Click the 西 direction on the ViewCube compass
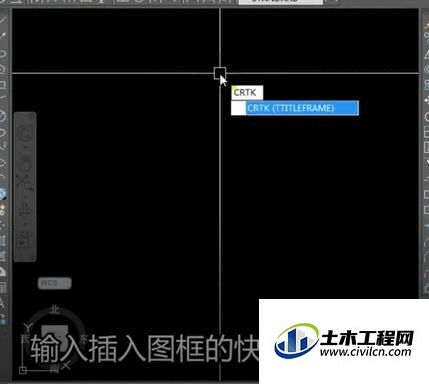Image resolution: width=429 pixels, height=384 pixels. 25,339
